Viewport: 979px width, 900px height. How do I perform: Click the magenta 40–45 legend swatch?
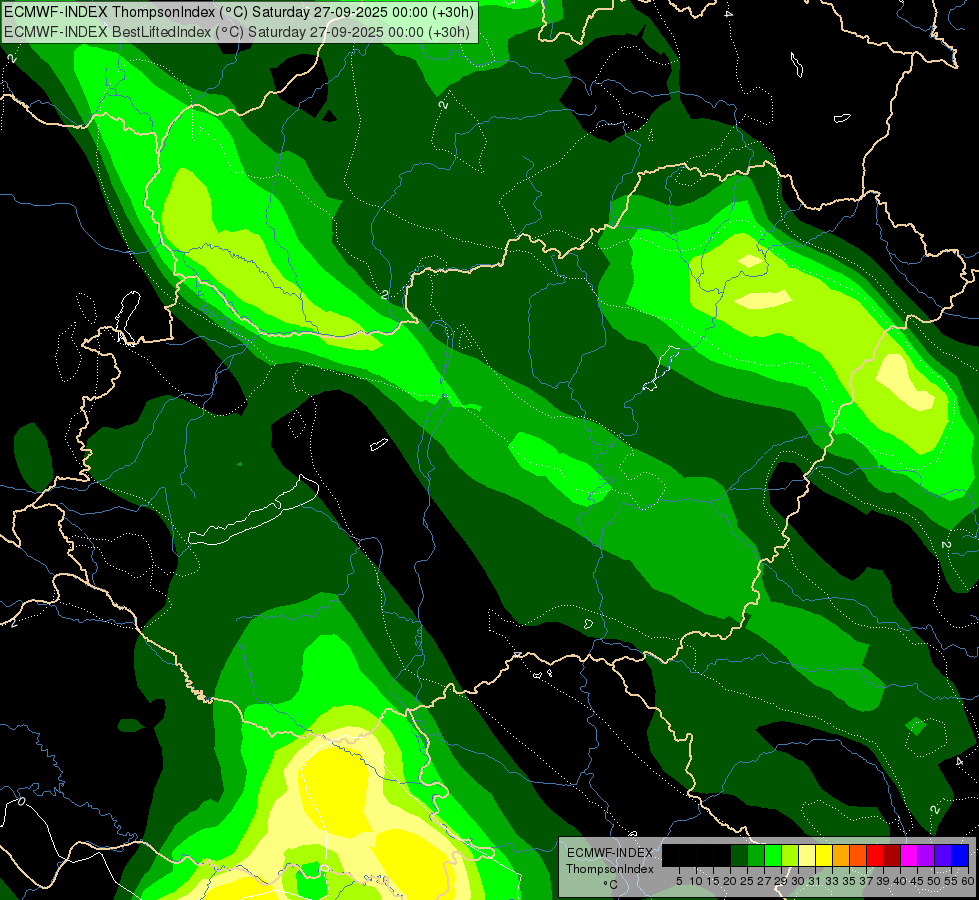coord(909,855)
